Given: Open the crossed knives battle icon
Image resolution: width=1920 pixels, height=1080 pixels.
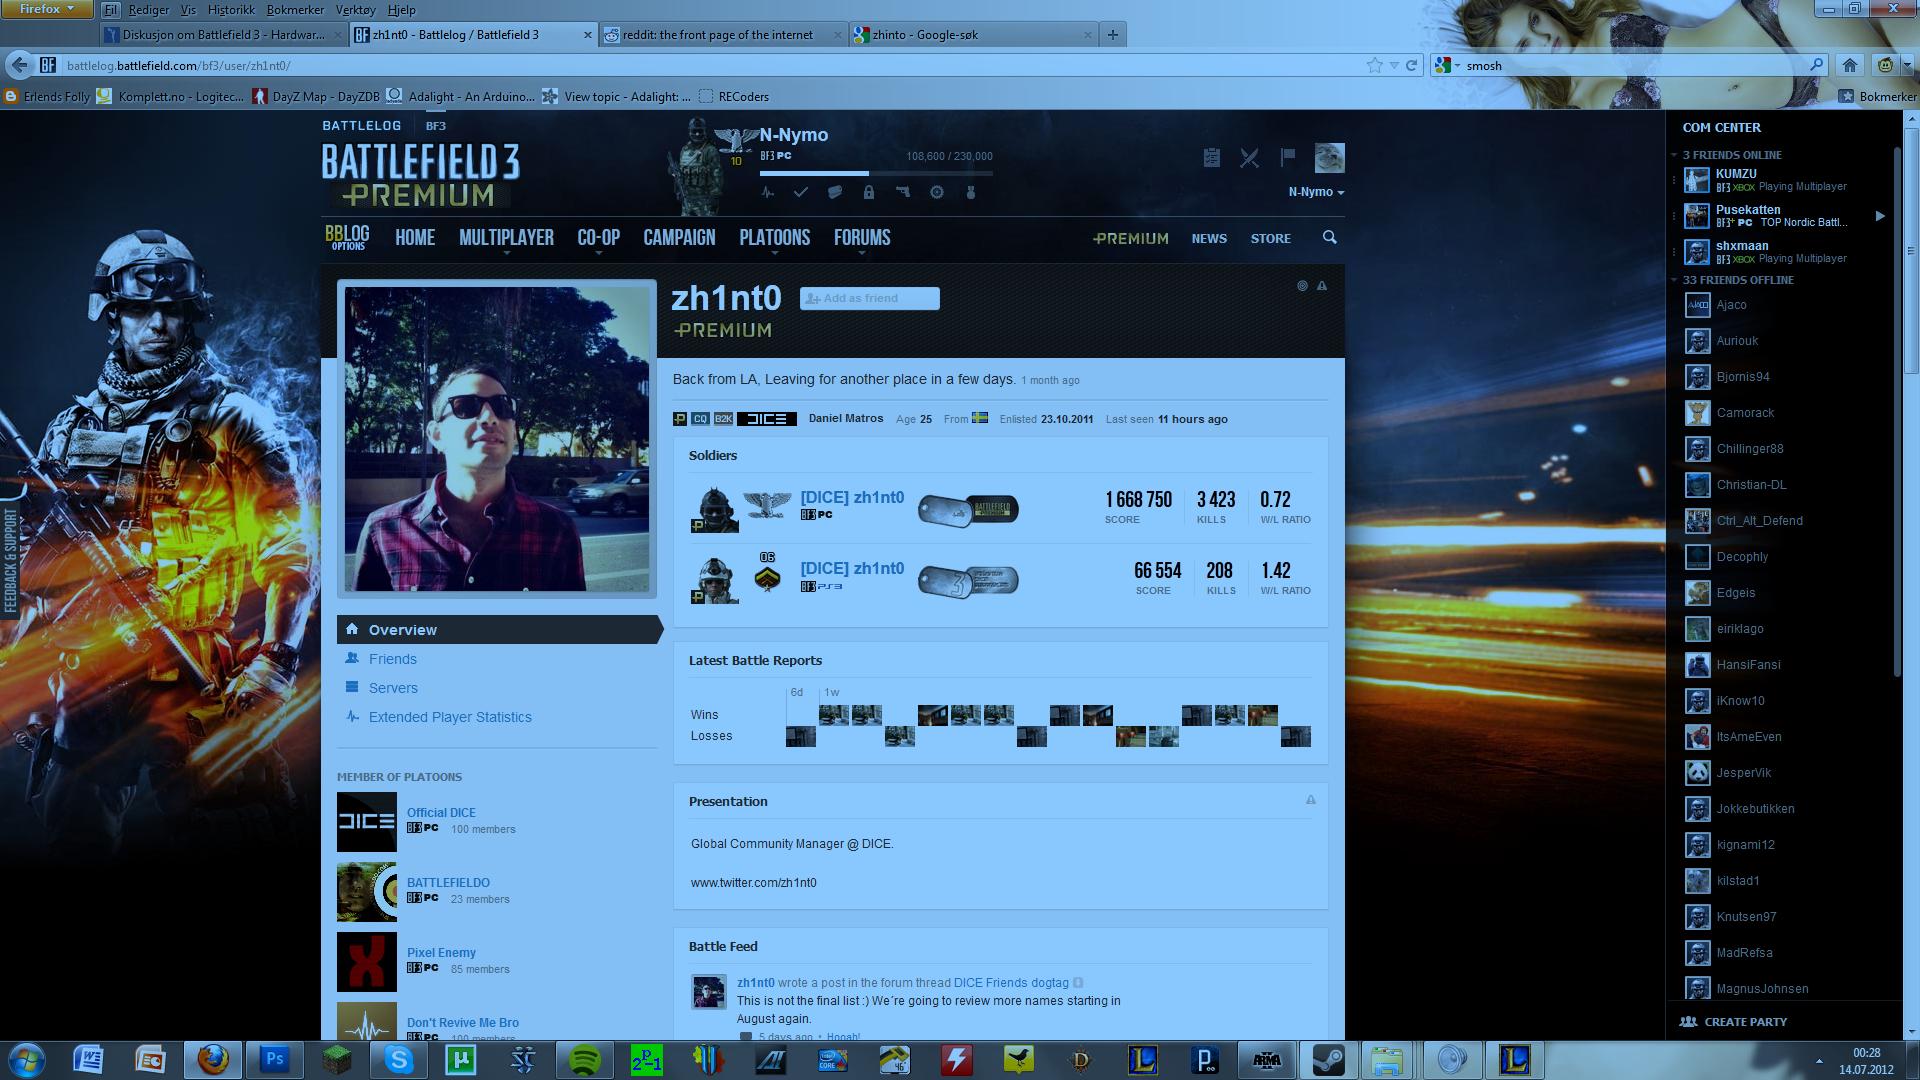Looking at the screenshot, I should 1249,158.
